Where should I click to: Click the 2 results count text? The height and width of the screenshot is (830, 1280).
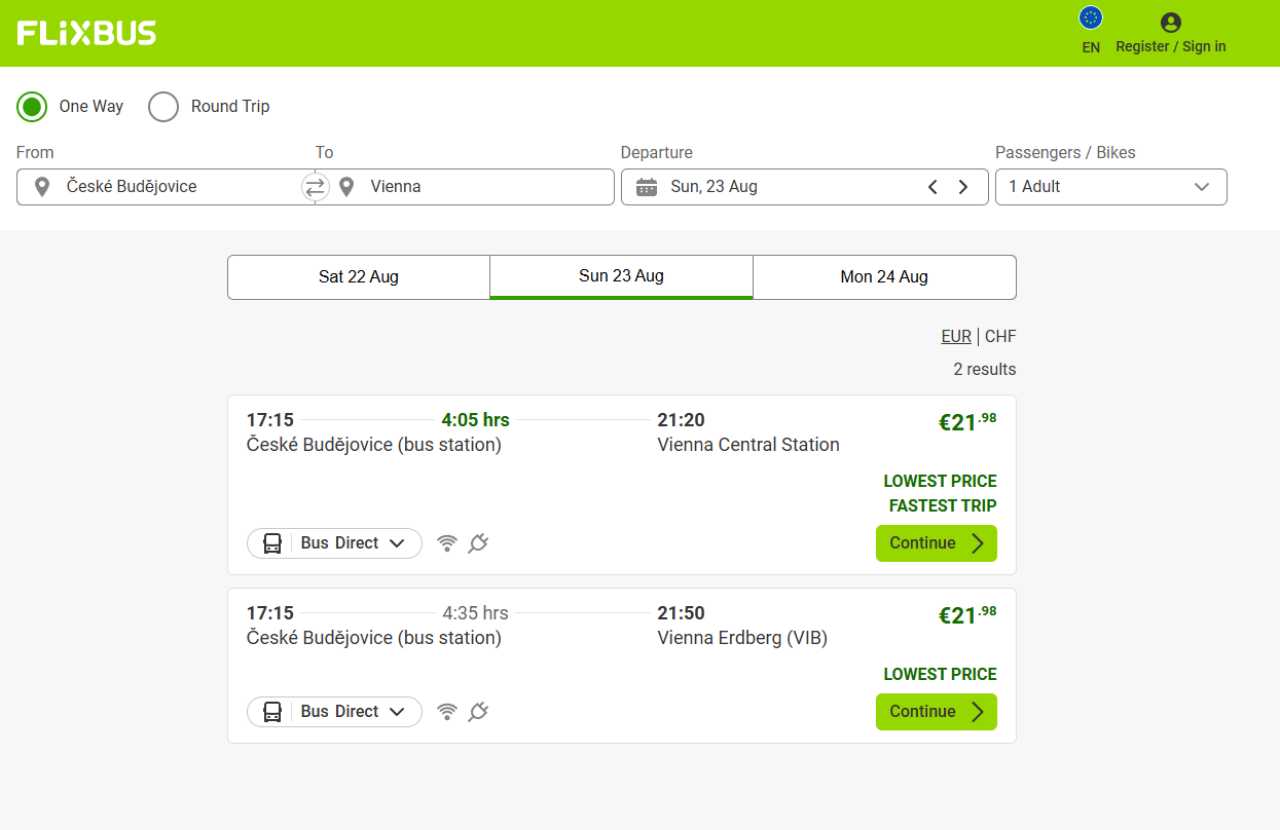click(x=984, y=369)
